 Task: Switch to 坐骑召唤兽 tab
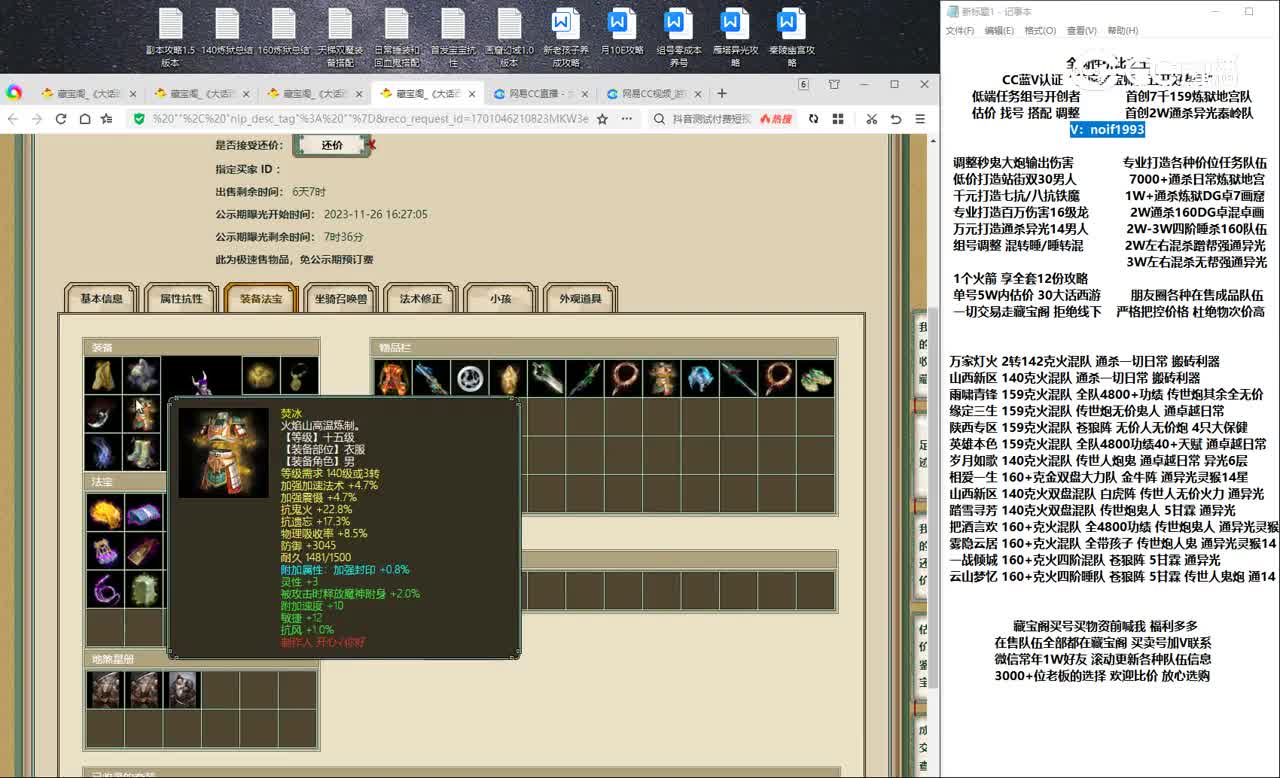tap(341, 299)
